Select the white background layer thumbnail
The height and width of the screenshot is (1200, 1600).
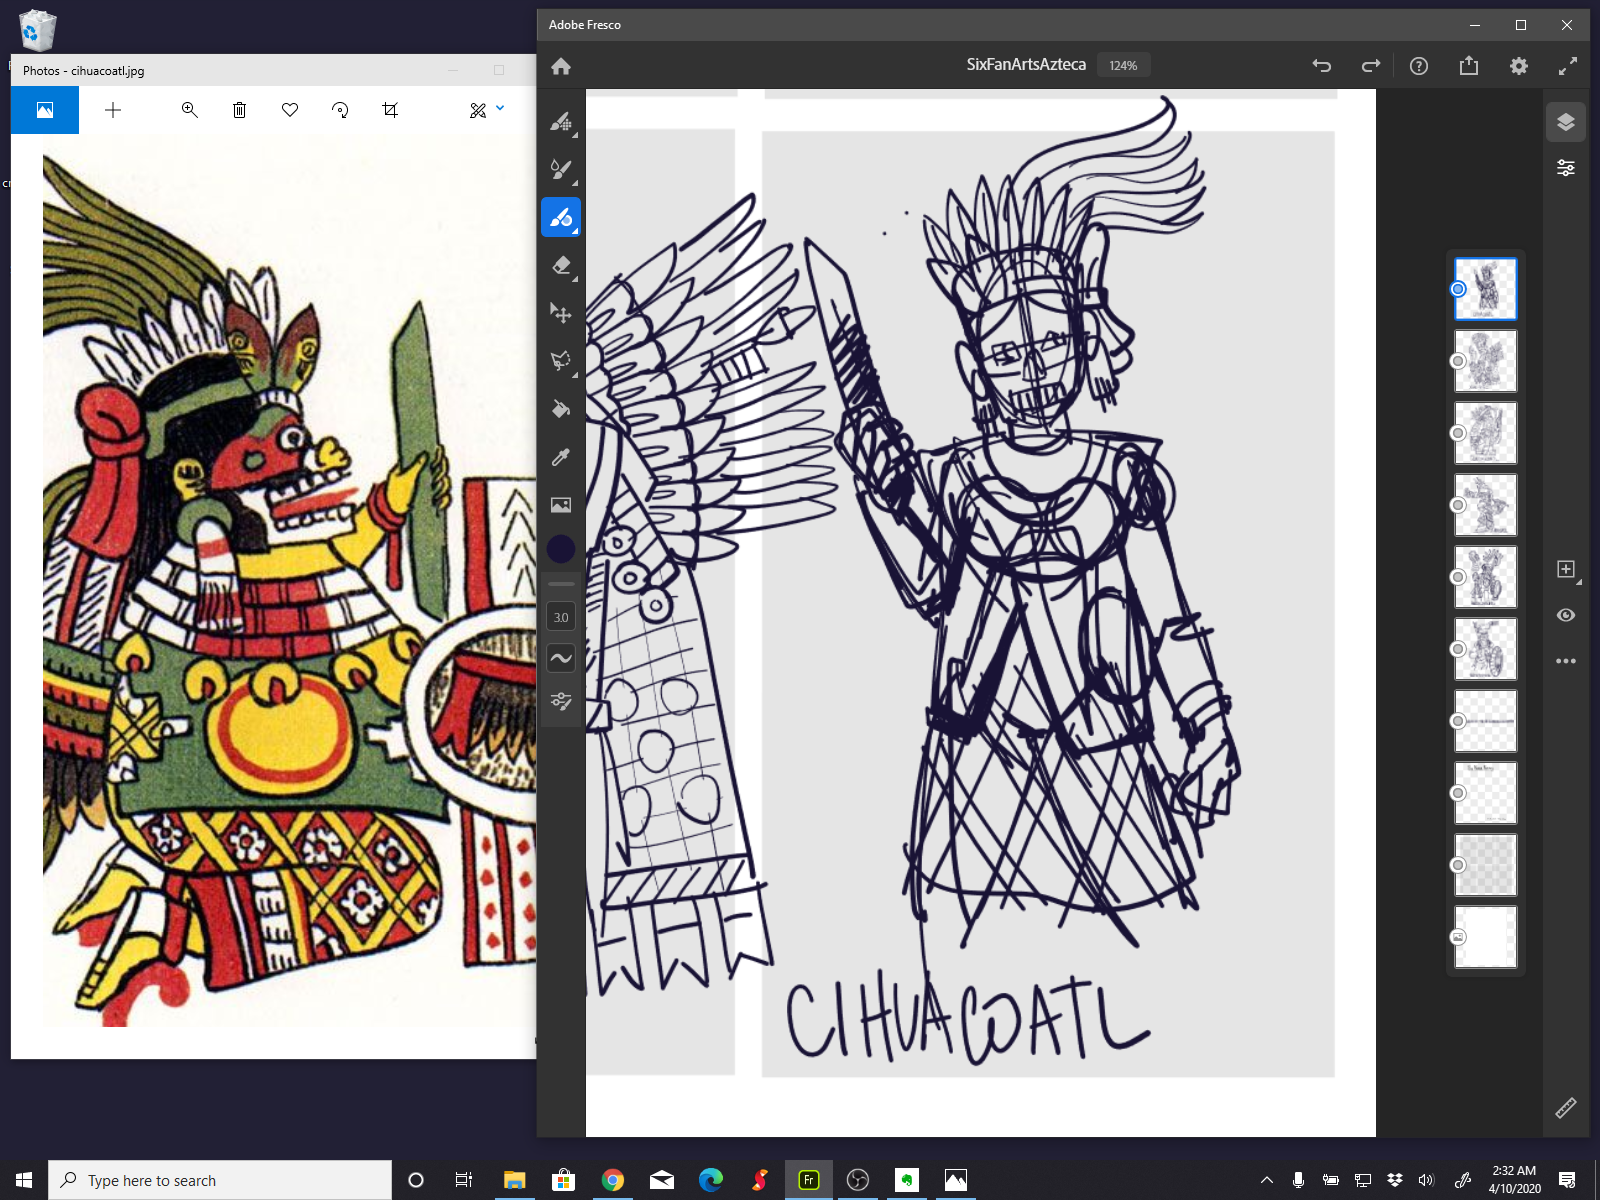coord(1486,937)
